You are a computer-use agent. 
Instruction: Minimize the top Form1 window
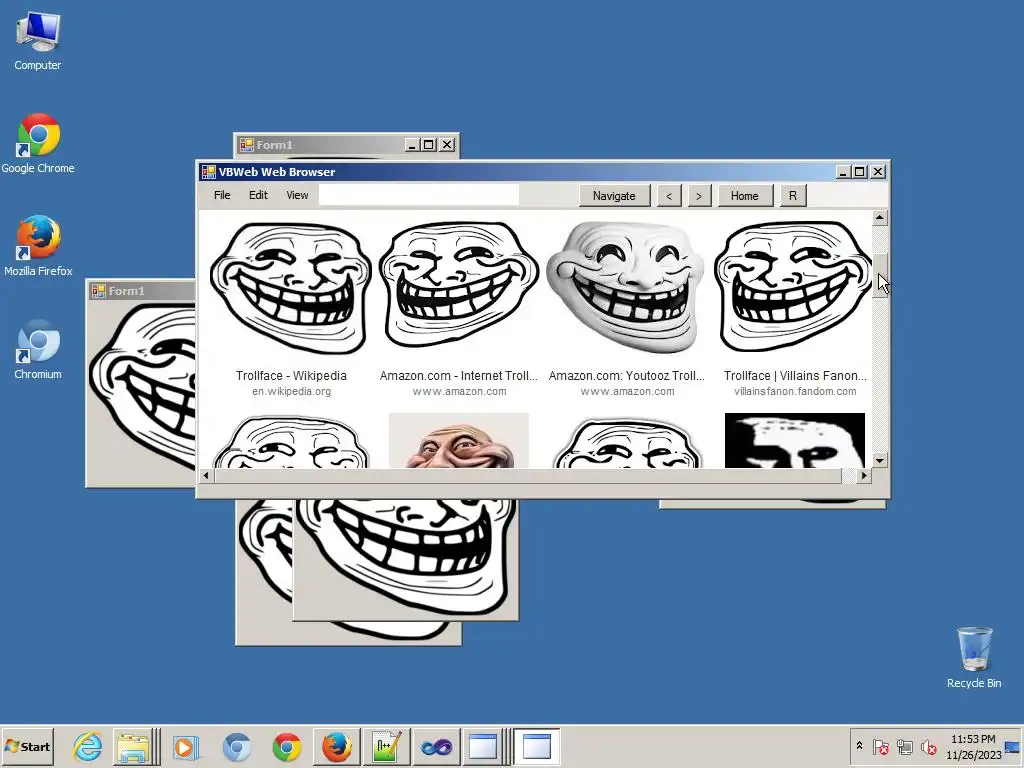(411, 144)
